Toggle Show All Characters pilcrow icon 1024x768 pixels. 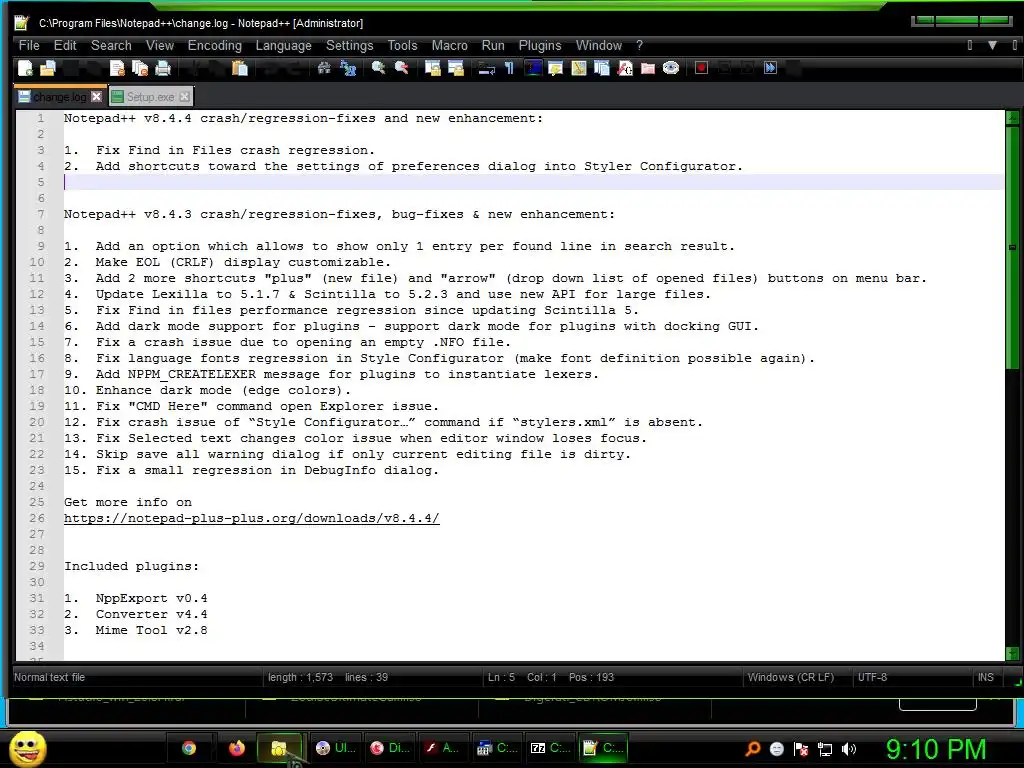point(509,68)
